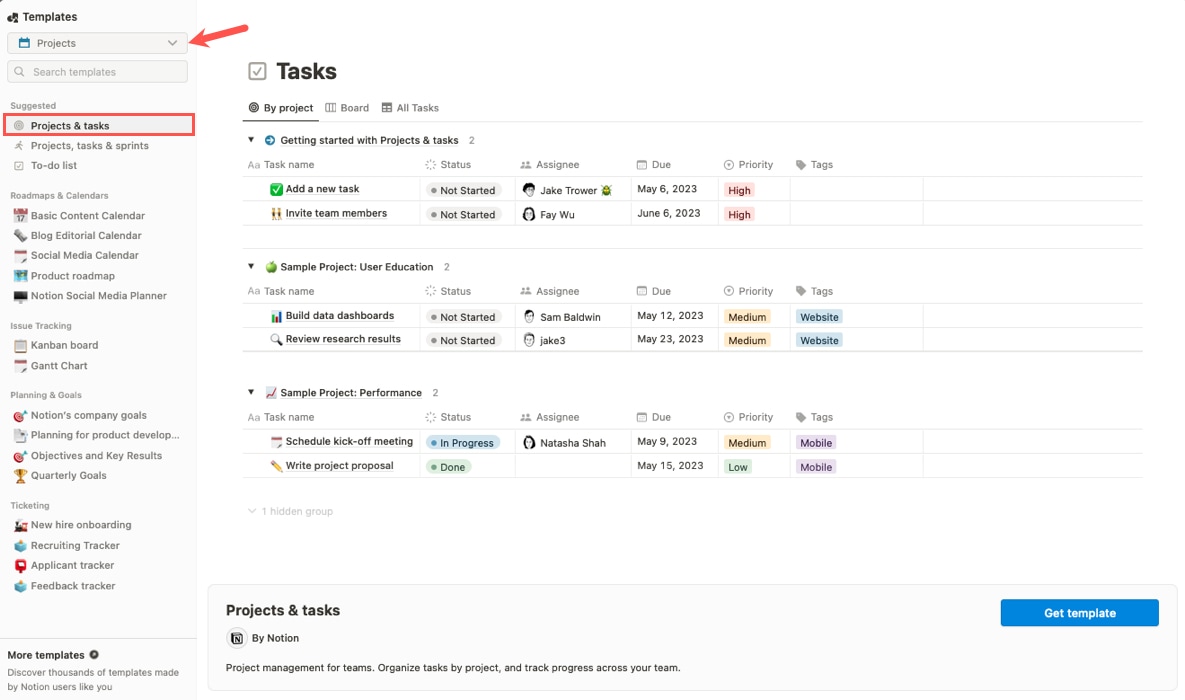This screenshot has height=700, width=1185.
Task: Collapse the Getting started with Projects & tasks group
Action: click(251, 140)
